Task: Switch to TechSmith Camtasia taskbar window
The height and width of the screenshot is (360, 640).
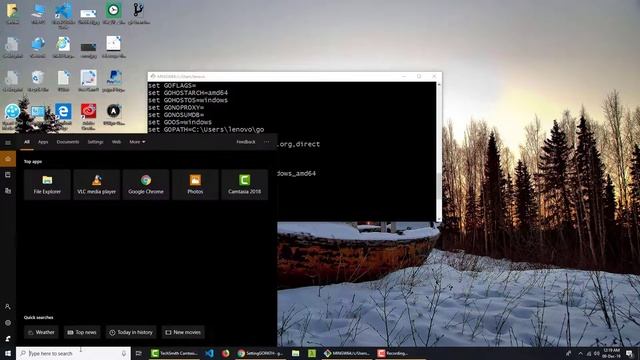Action: [175, 353]
